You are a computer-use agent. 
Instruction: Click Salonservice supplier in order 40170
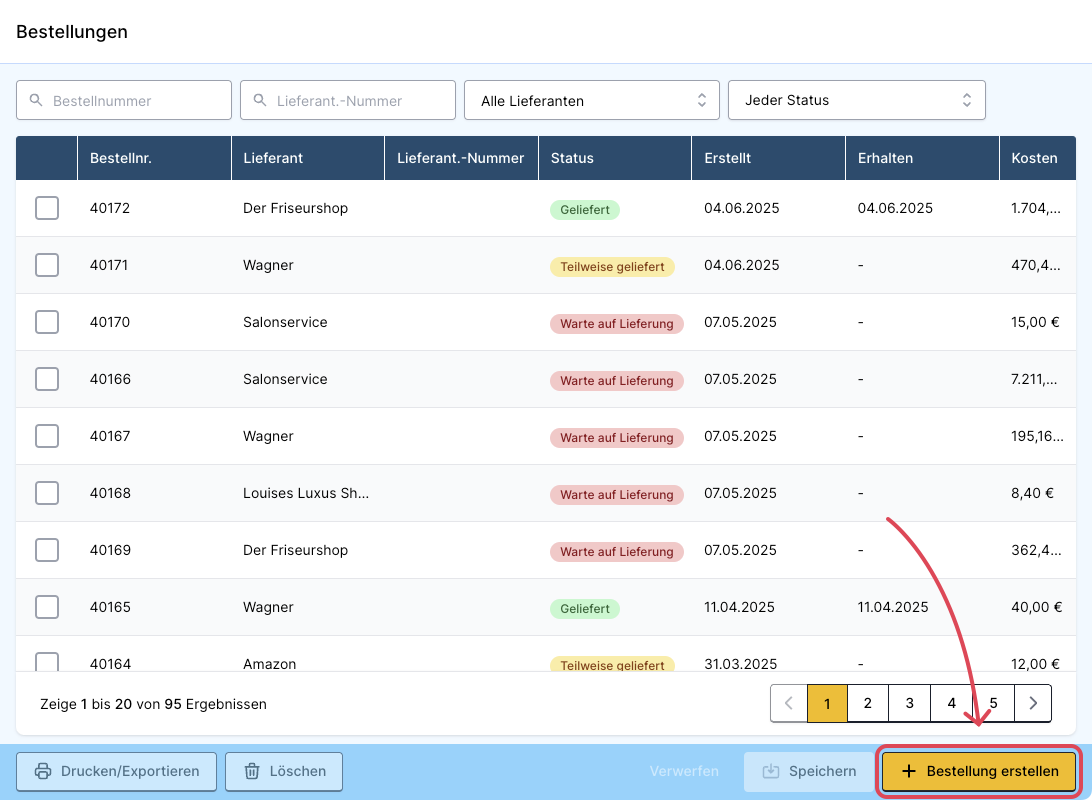[285, 322]
